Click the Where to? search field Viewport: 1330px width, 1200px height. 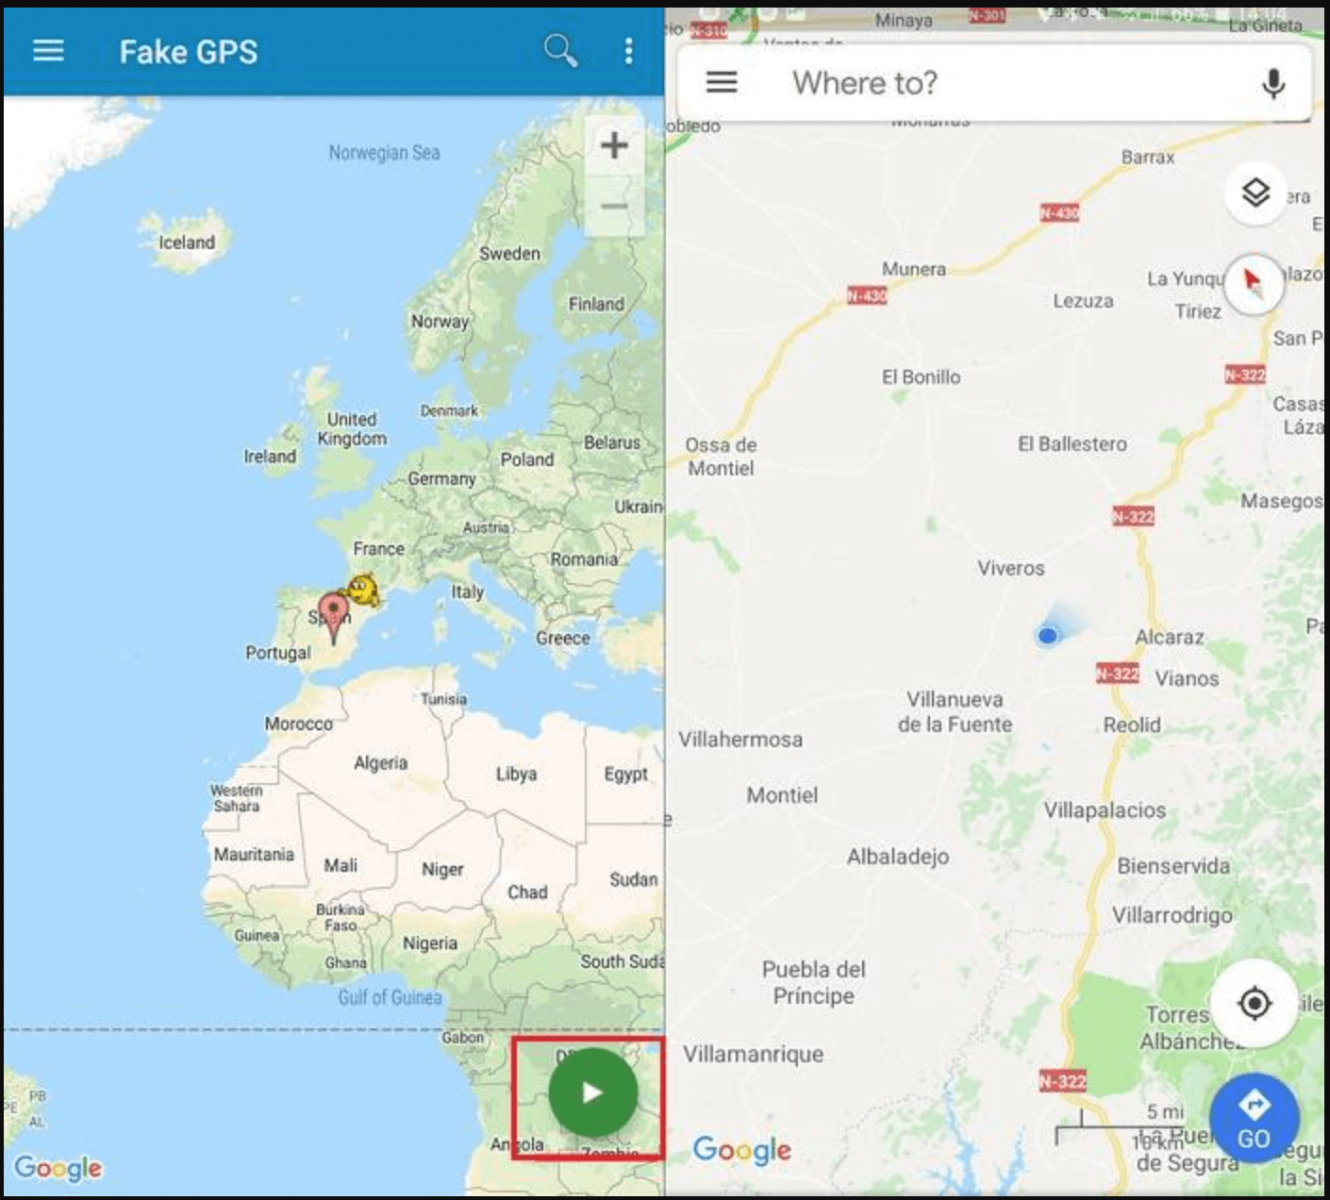994,83
